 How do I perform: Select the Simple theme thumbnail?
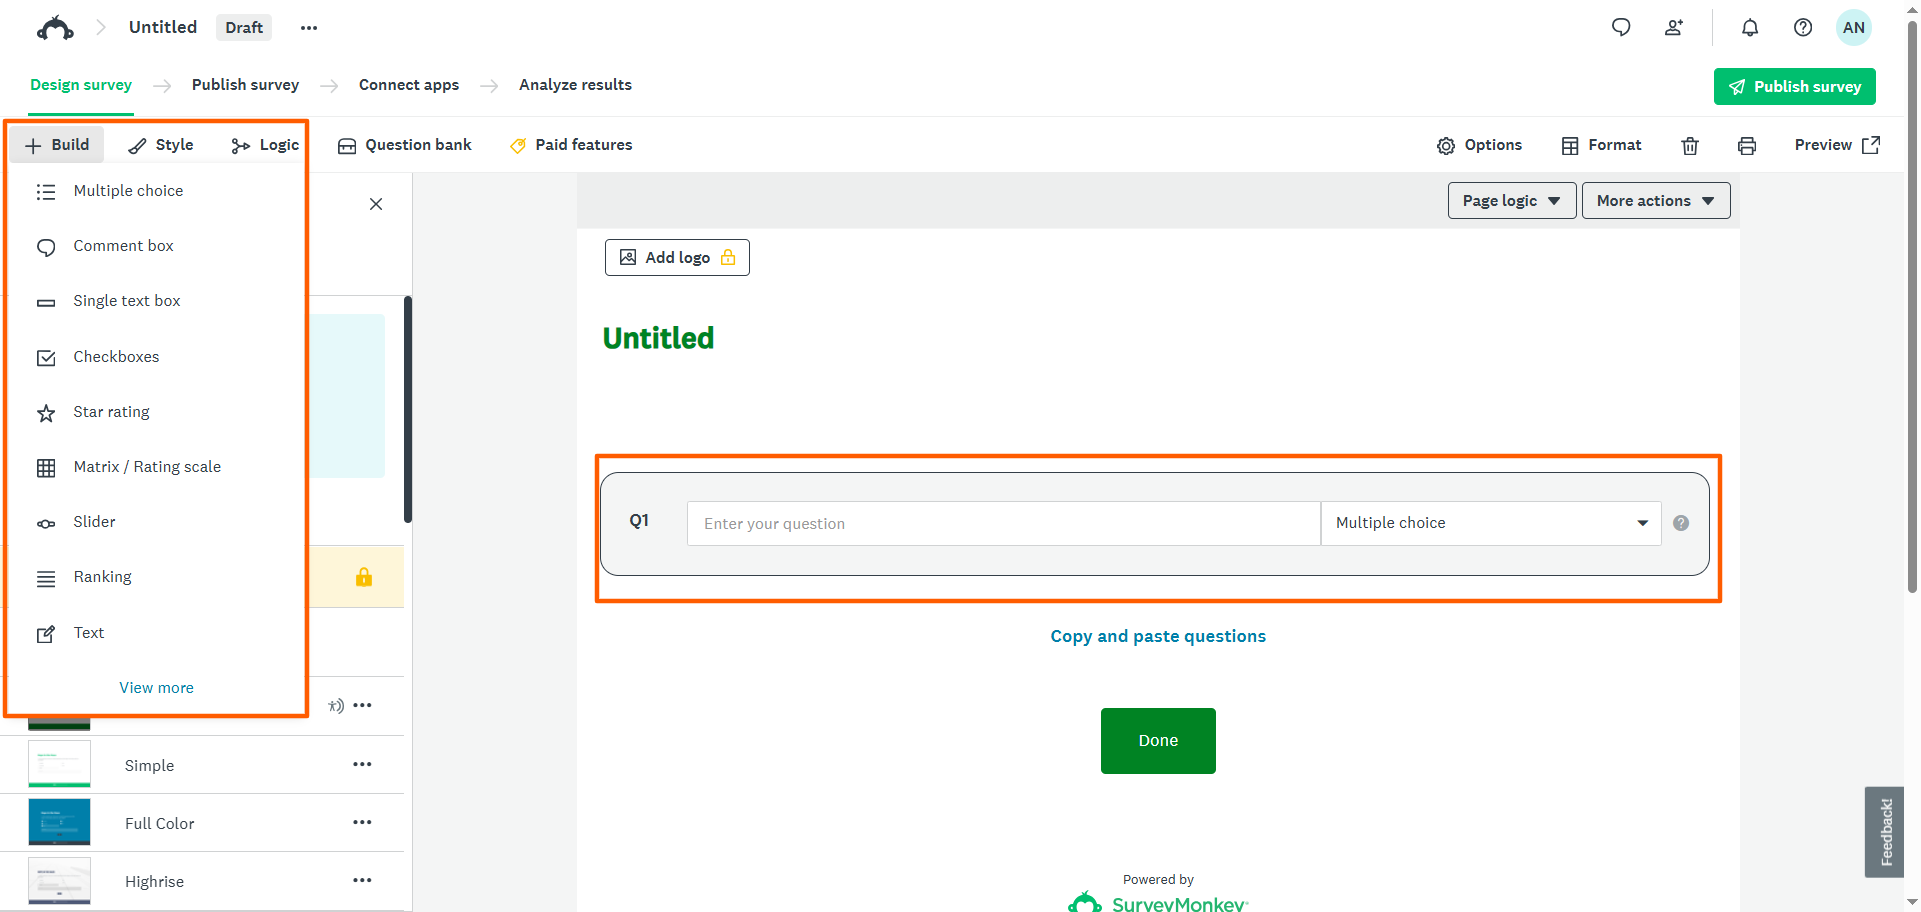click(59, 764)
